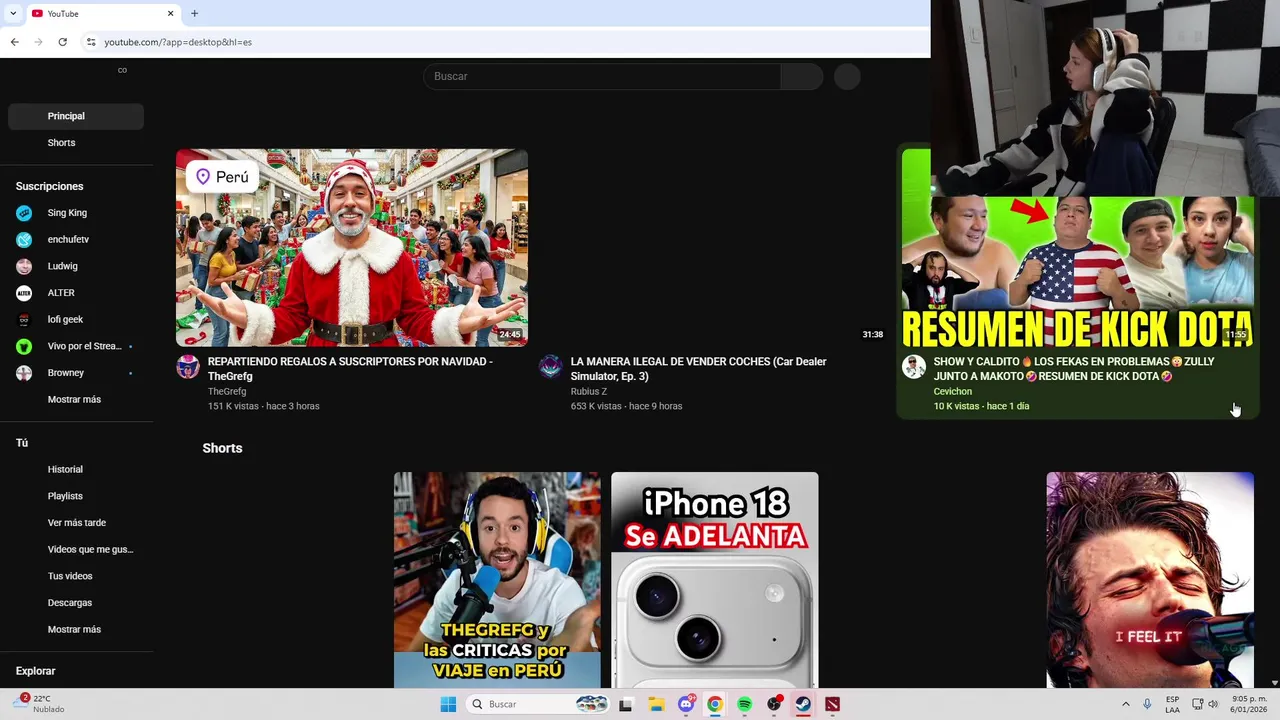Select Shorts in the YouTube sidebar
This screenshot has height=720, width=1280.
tap(76, 143)
